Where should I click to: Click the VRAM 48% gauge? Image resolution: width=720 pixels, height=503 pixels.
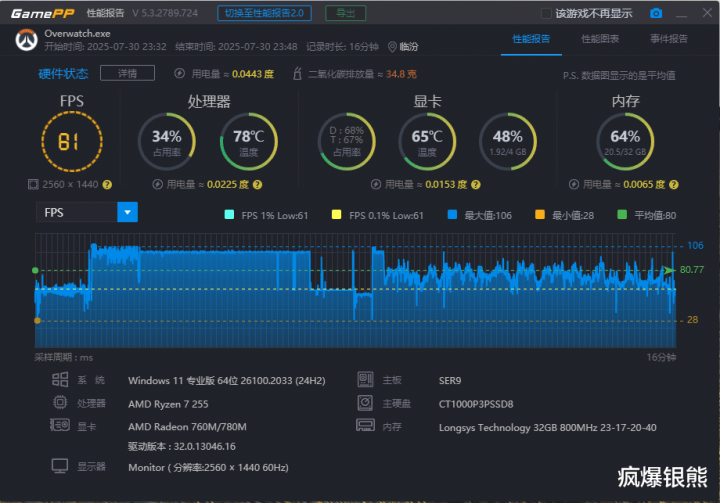pyautogui.click(x=508, y=141)
